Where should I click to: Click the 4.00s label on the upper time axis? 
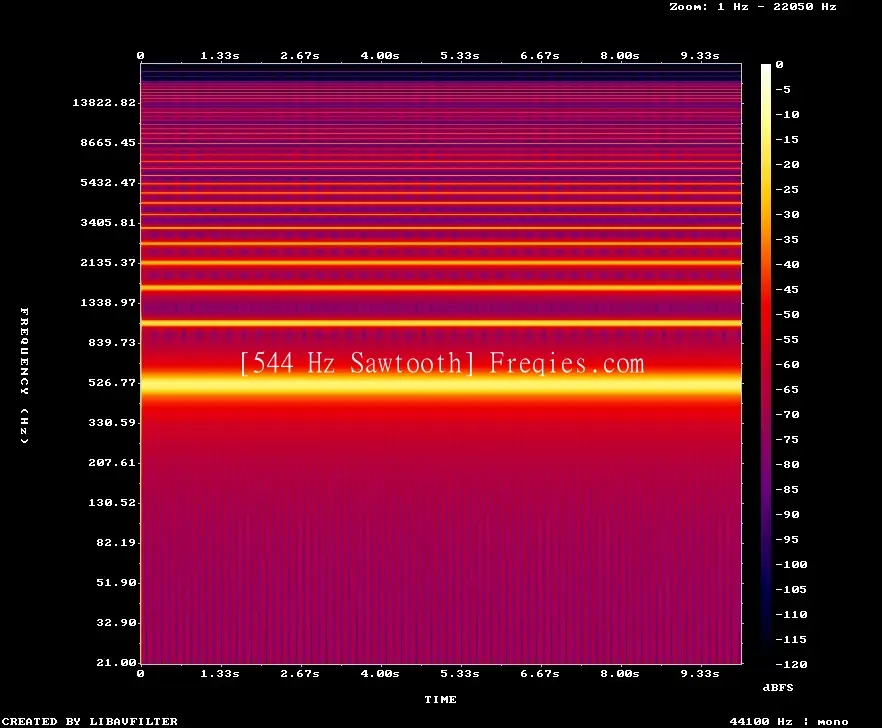tap(380, 56)
